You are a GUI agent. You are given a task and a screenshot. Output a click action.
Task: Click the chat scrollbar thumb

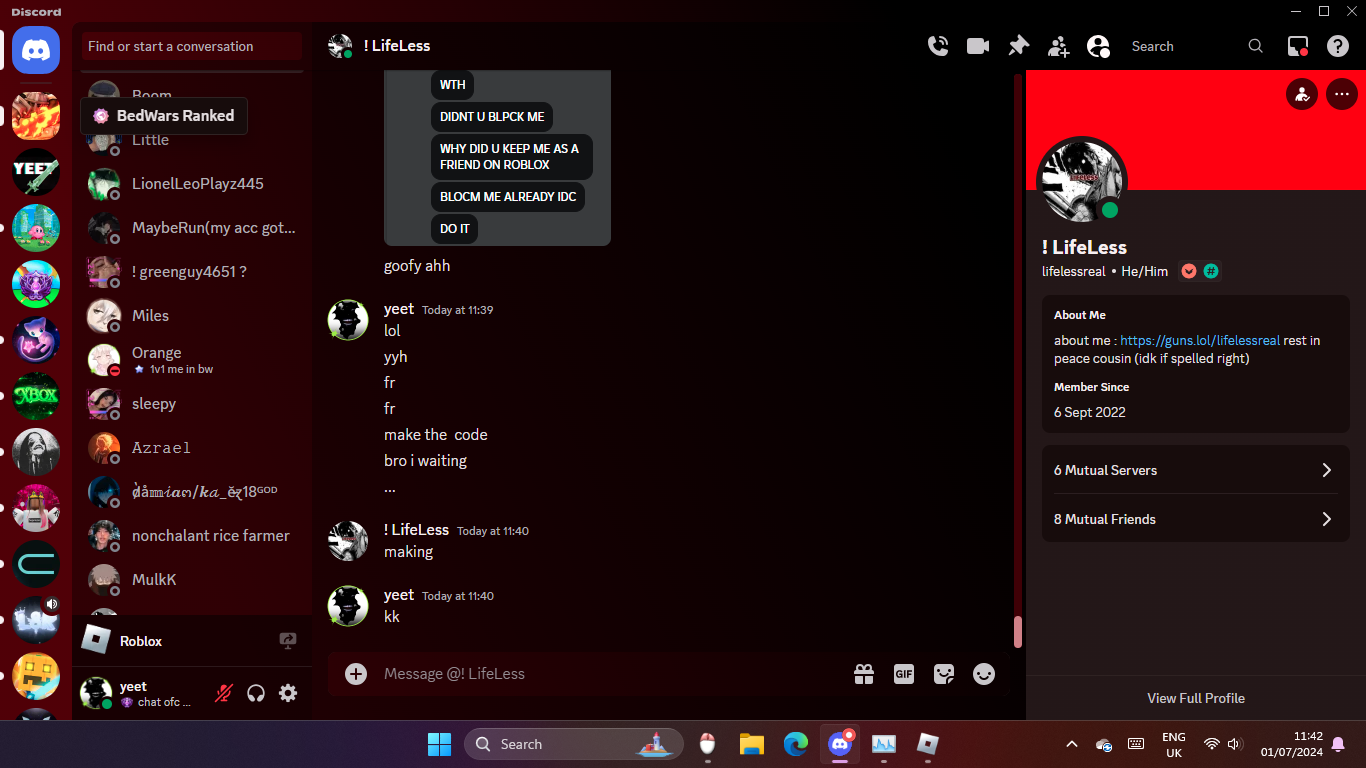1018,632
